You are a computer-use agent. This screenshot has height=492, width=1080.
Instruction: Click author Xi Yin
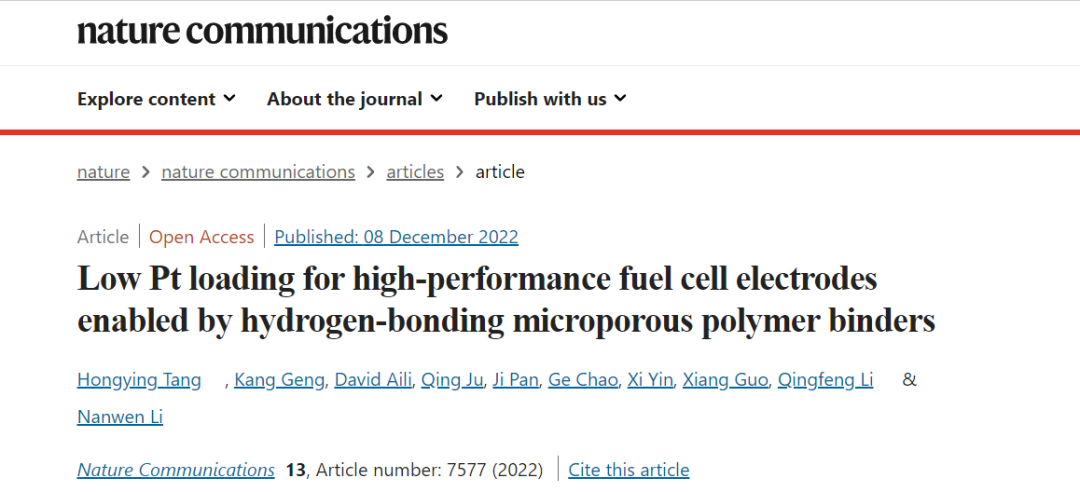coord(650,380)
